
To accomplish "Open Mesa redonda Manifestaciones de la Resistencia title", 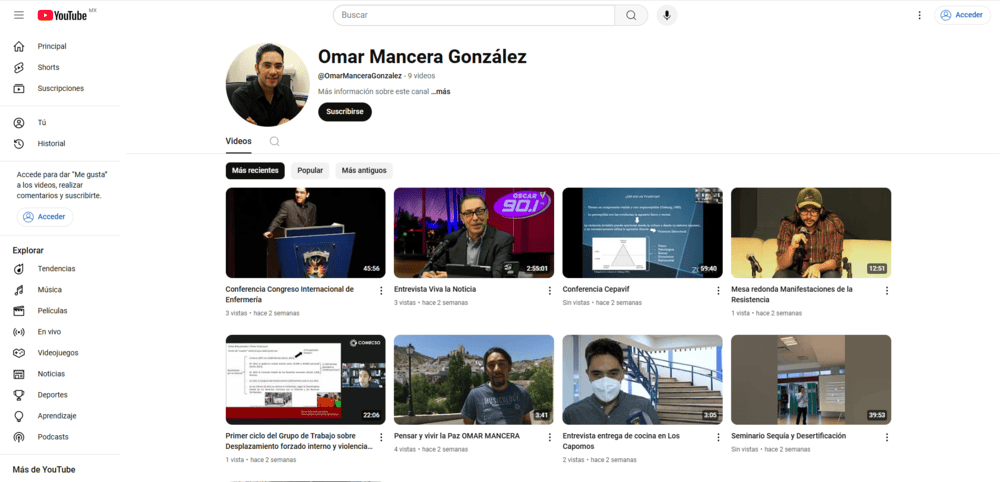I will coord(791,294).
